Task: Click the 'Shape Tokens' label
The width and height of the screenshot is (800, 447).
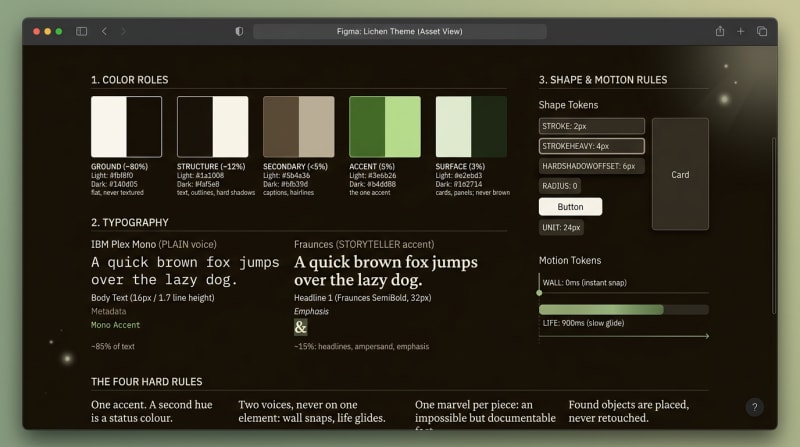Action: tap(568, 105)
